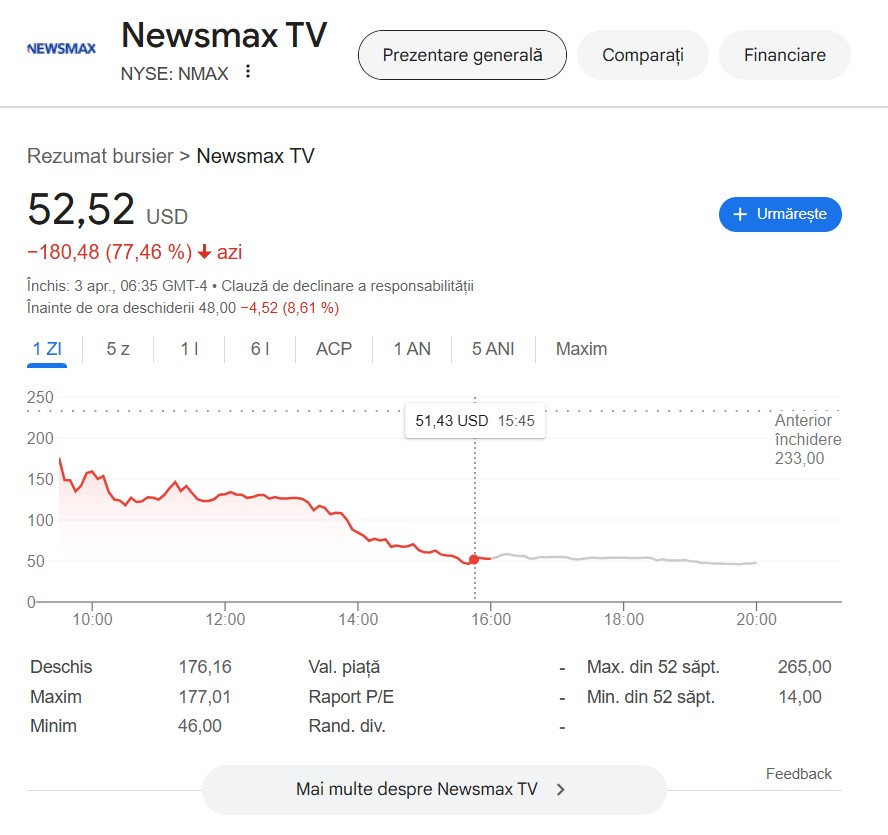Image resolution: width=888 pixels, height=835 pixels.
Task: Click the 52-week low value 14,00
Action: [800, 697]
